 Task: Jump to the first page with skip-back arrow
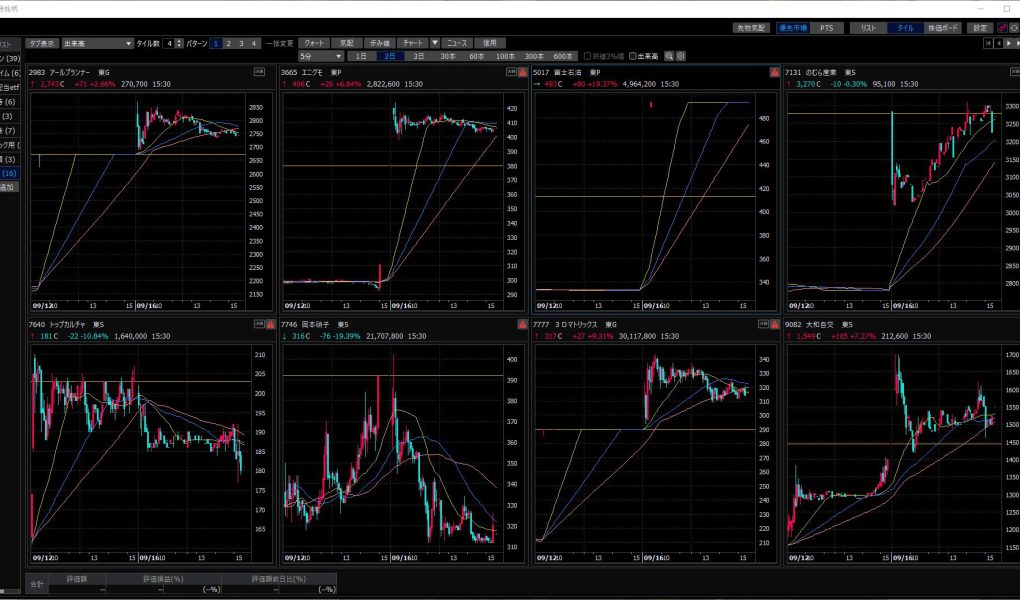pos(989,44)
